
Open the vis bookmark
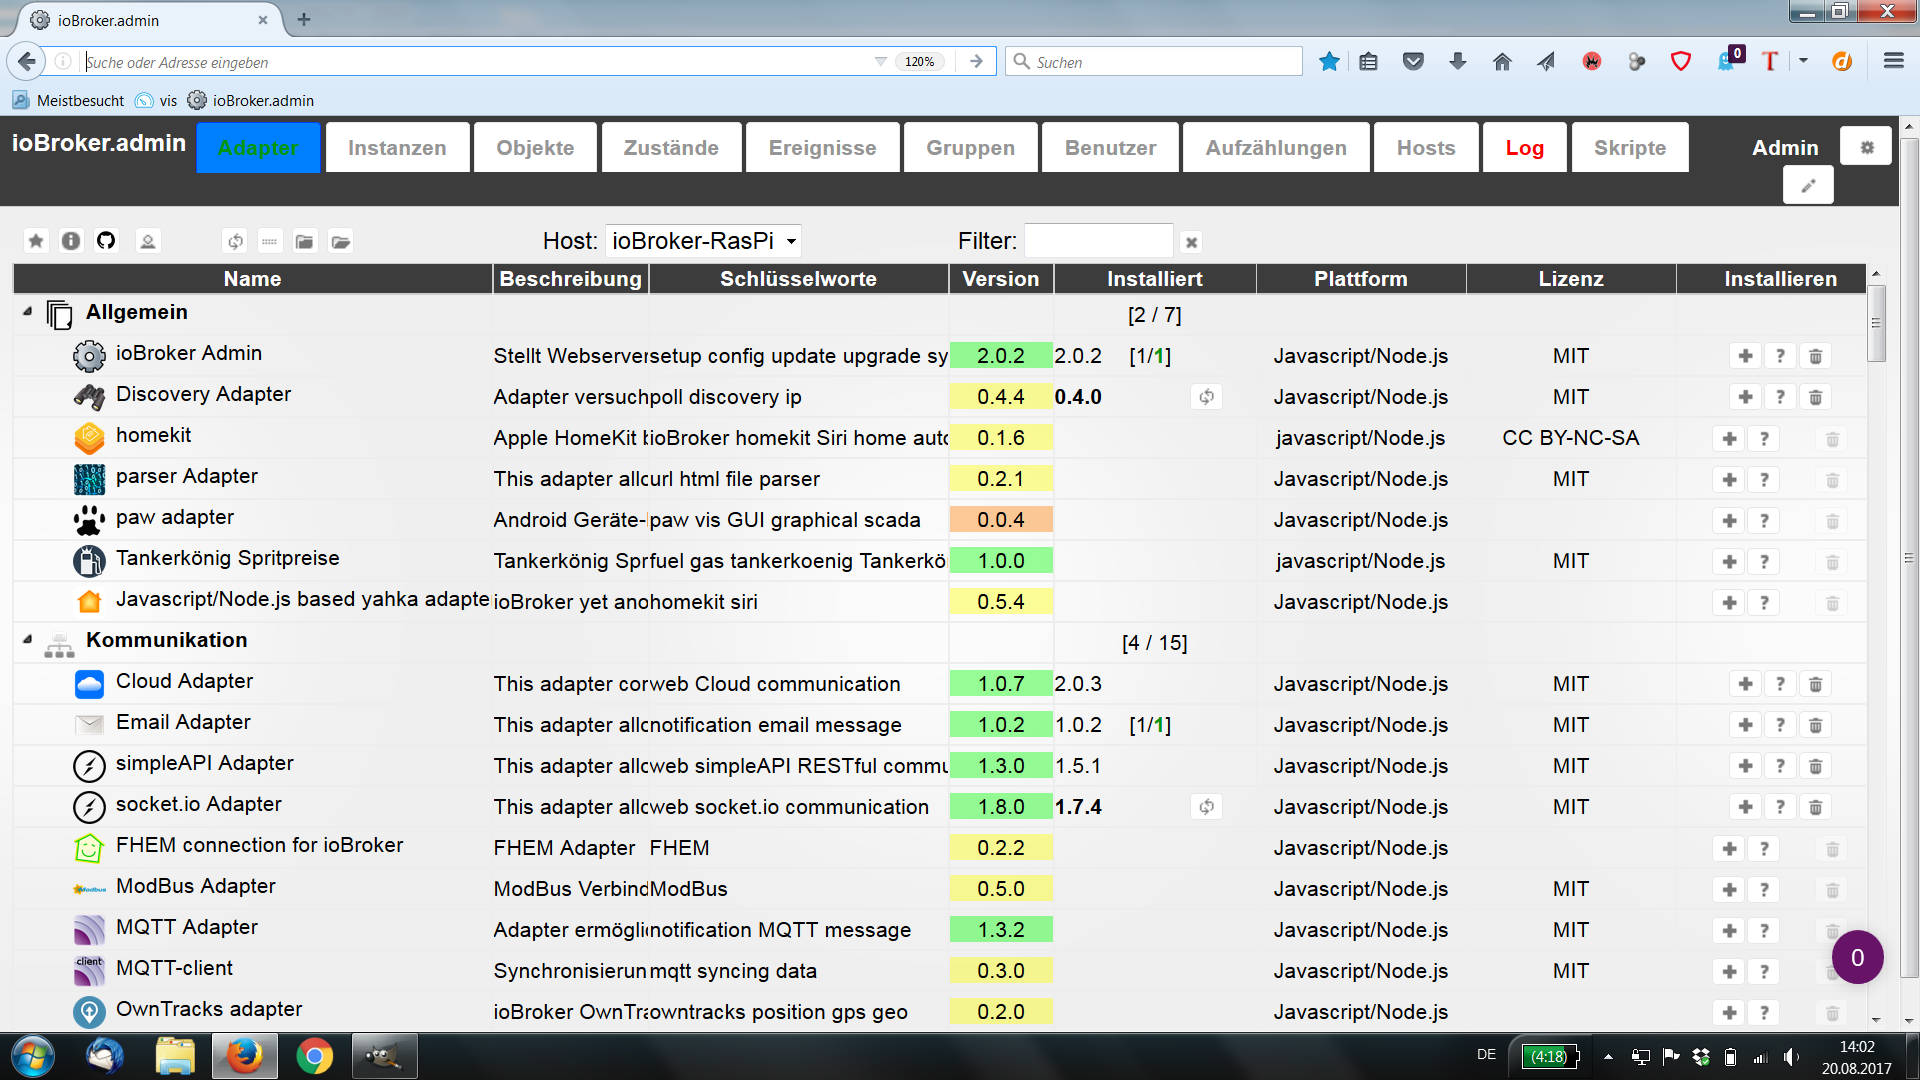(157, 100)
